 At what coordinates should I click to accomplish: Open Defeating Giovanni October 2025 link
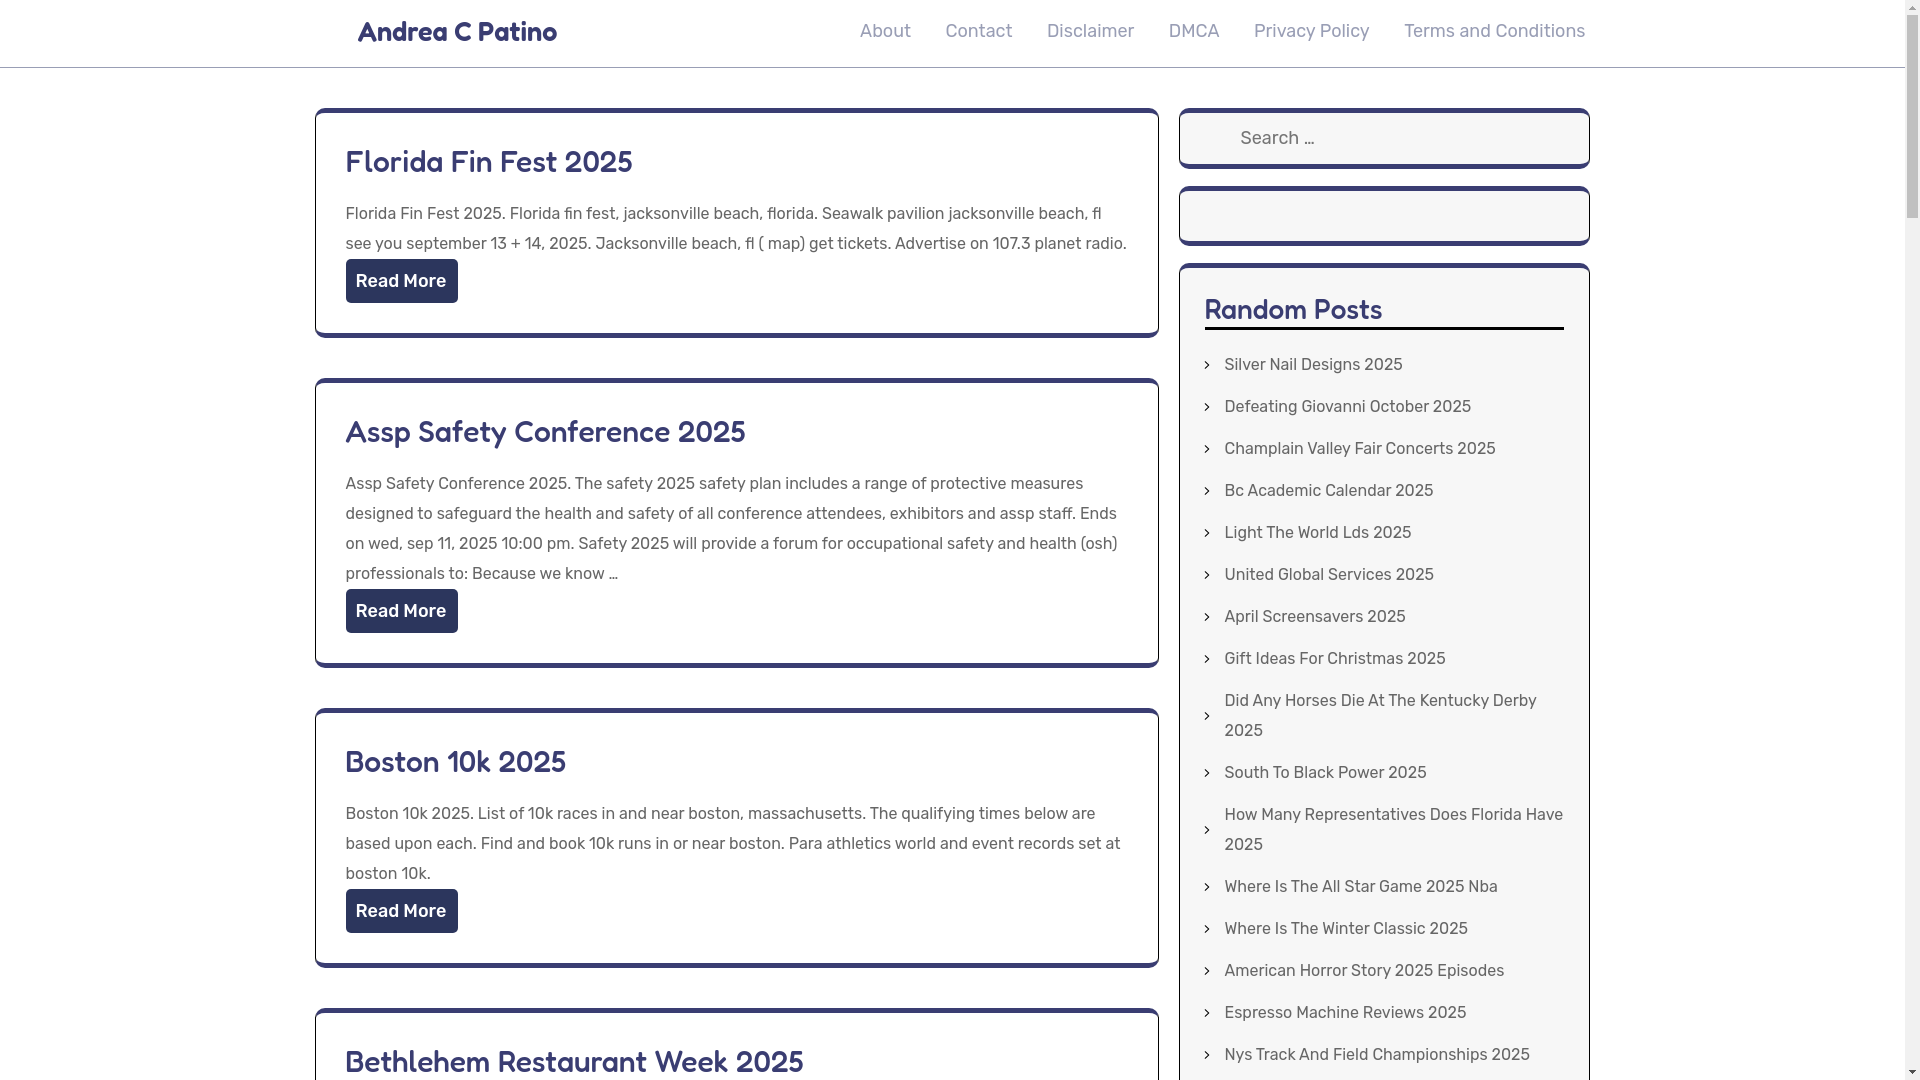tap(1347, 407)
